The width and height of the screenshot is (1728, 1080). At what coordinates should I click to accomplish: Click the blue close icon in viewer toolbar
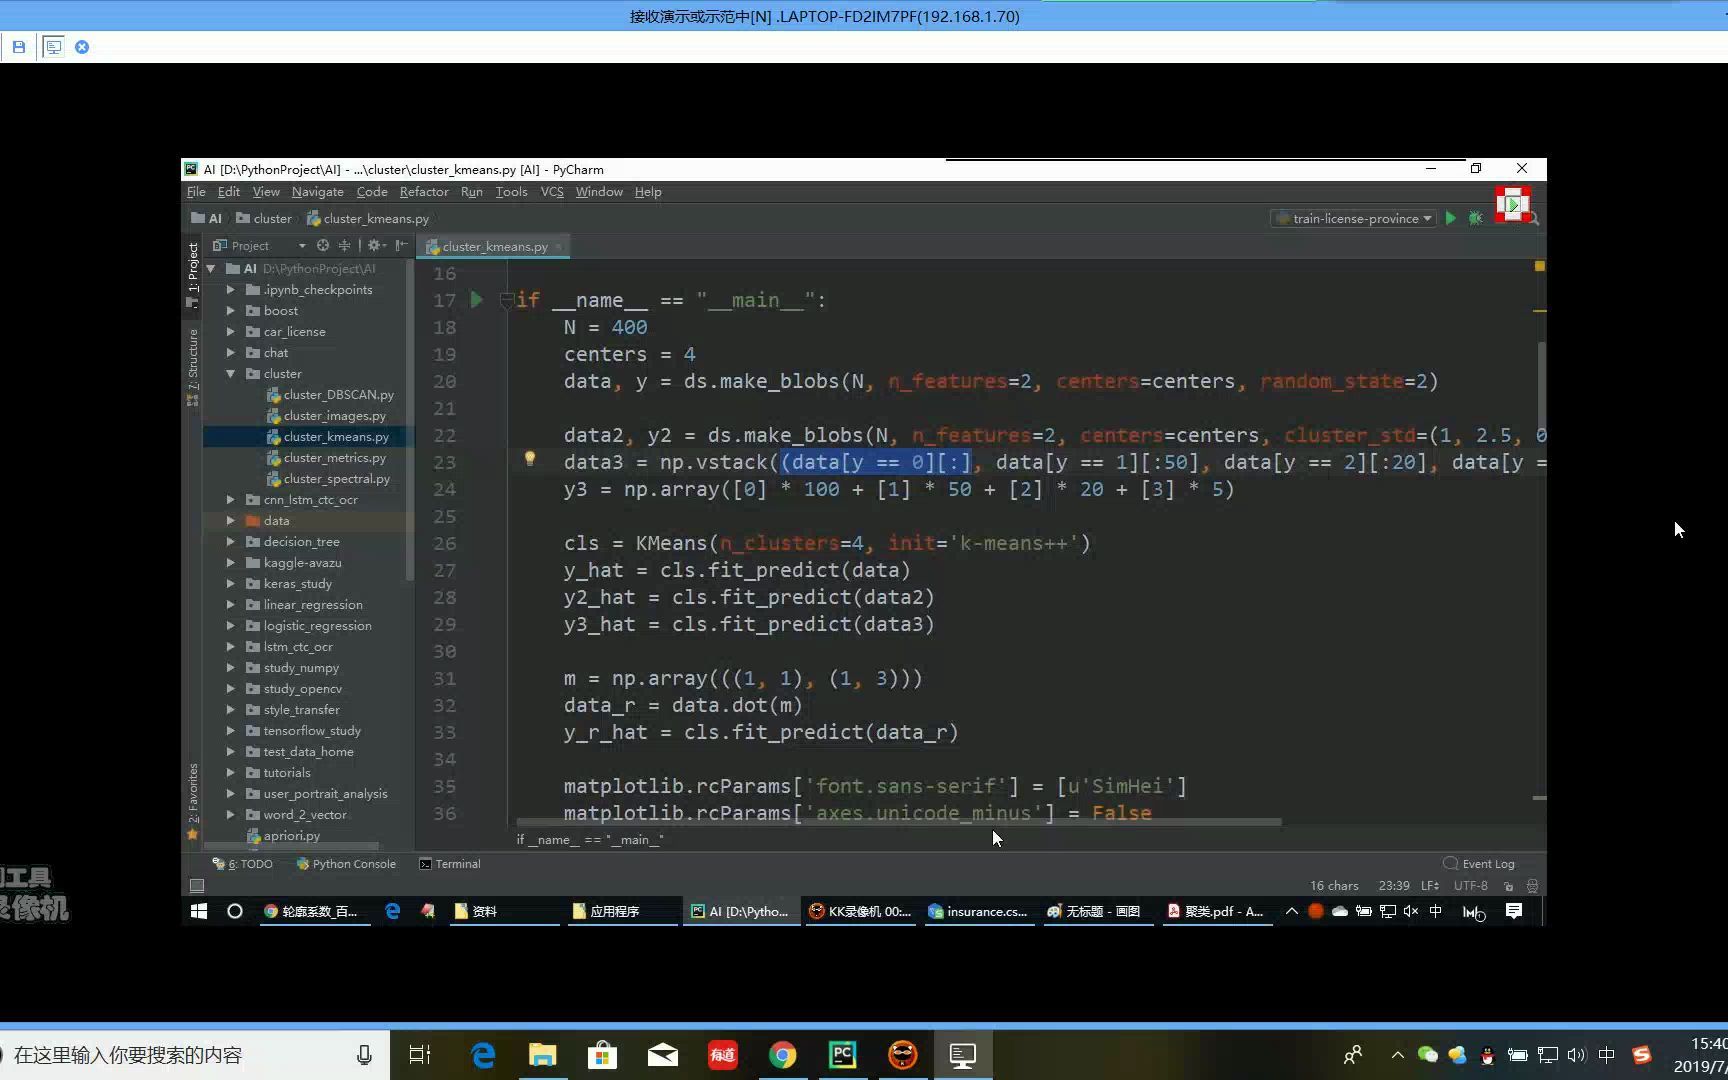(x=82, y=46)
